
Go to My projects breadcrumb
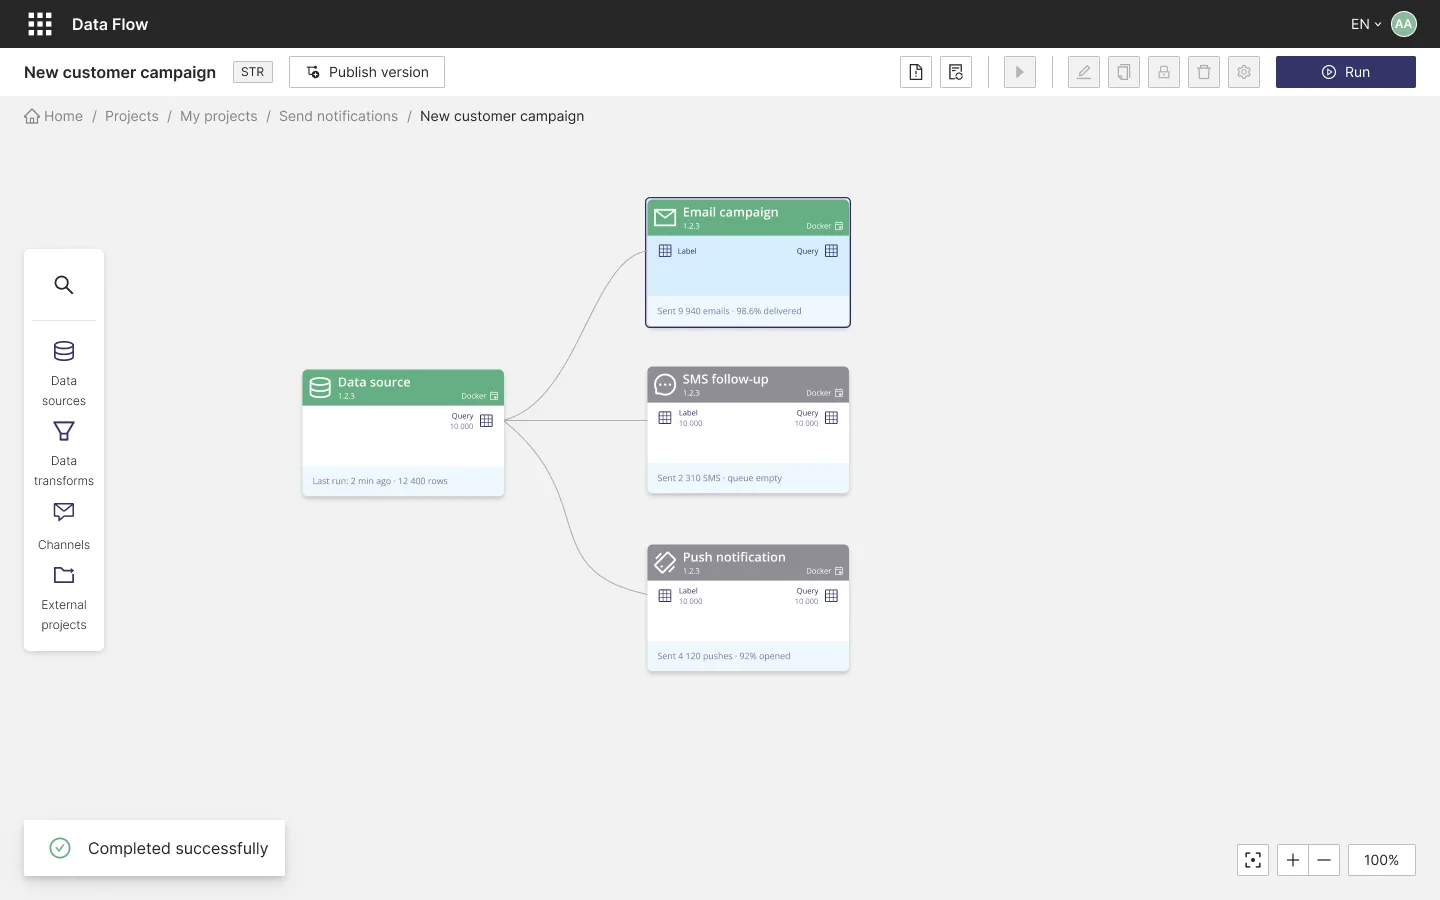coord(219,116)
